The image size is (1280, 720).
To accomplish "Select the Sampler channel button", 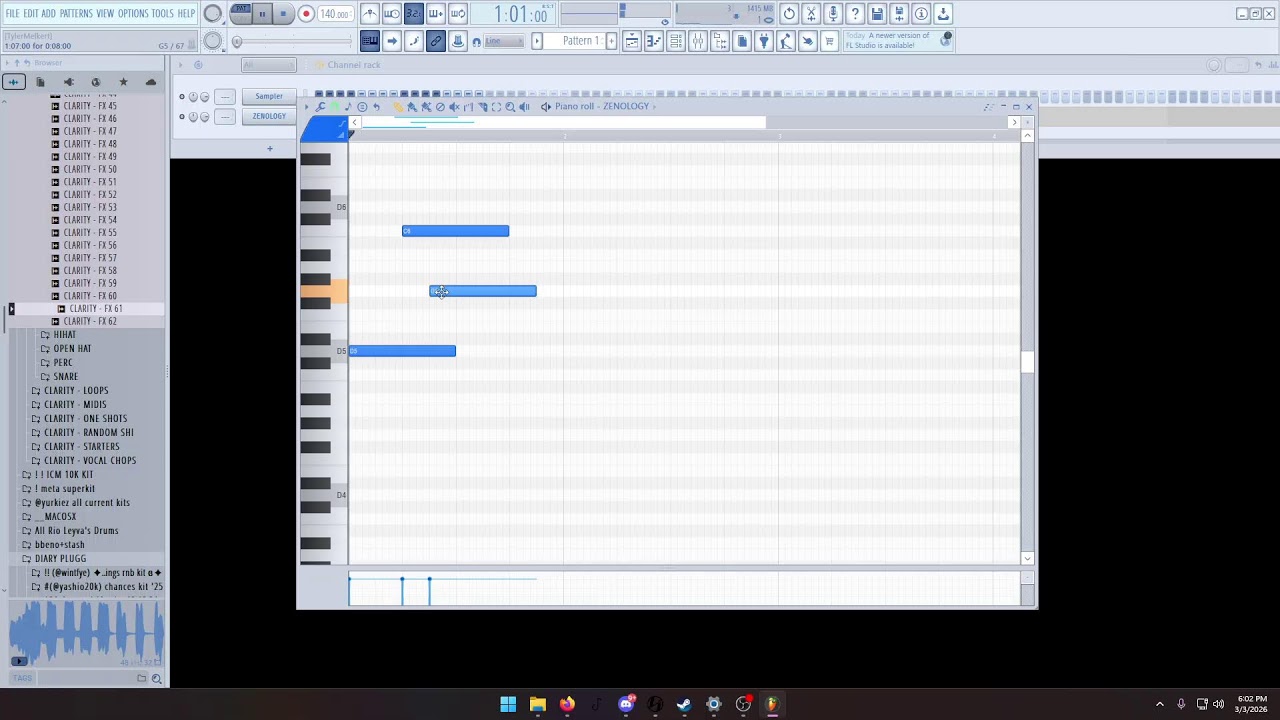I will point(269,96).
